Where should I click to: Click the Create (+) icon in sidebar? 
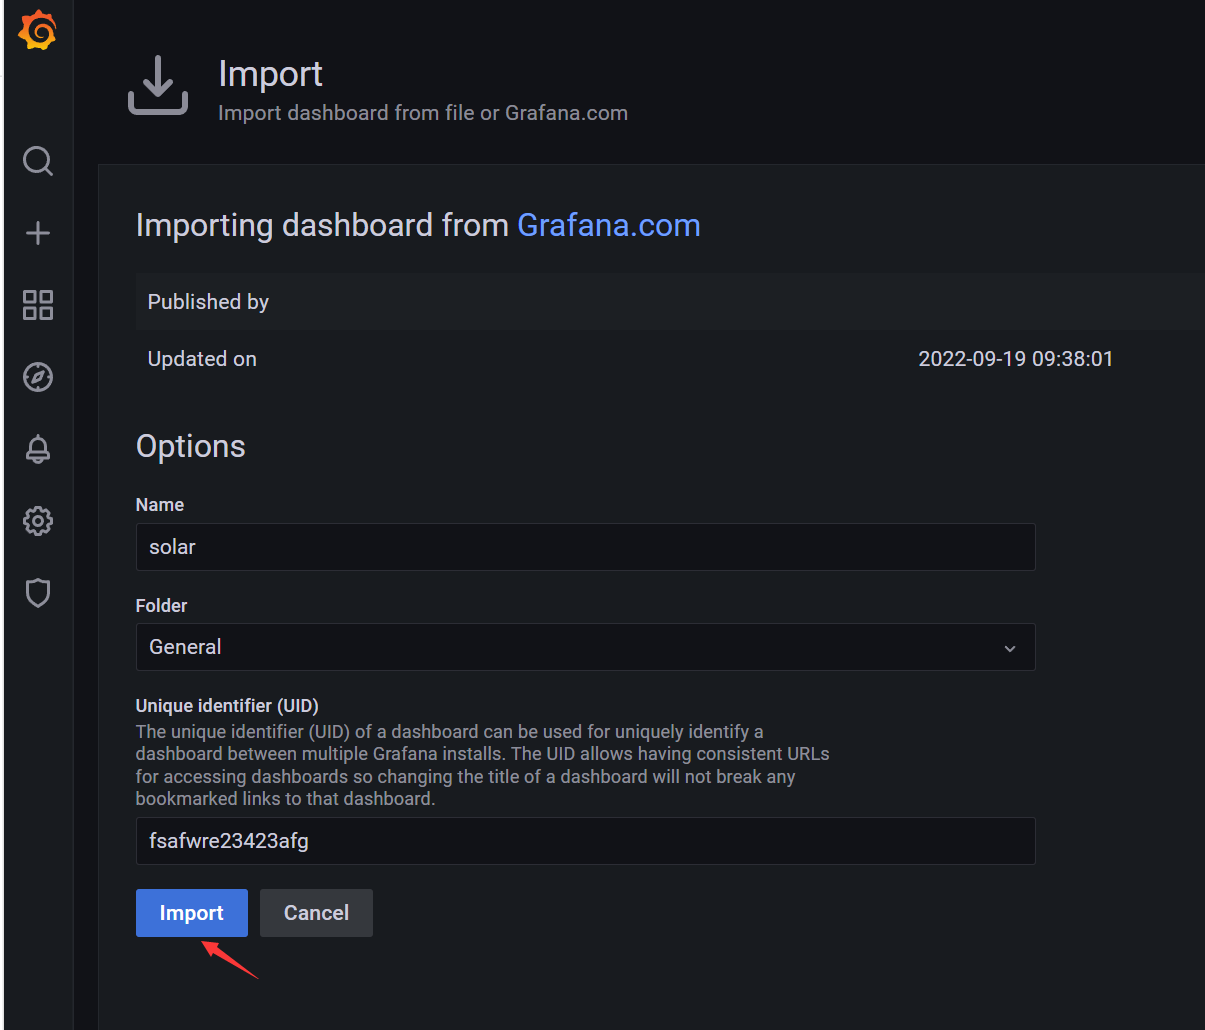pos(37,233)
